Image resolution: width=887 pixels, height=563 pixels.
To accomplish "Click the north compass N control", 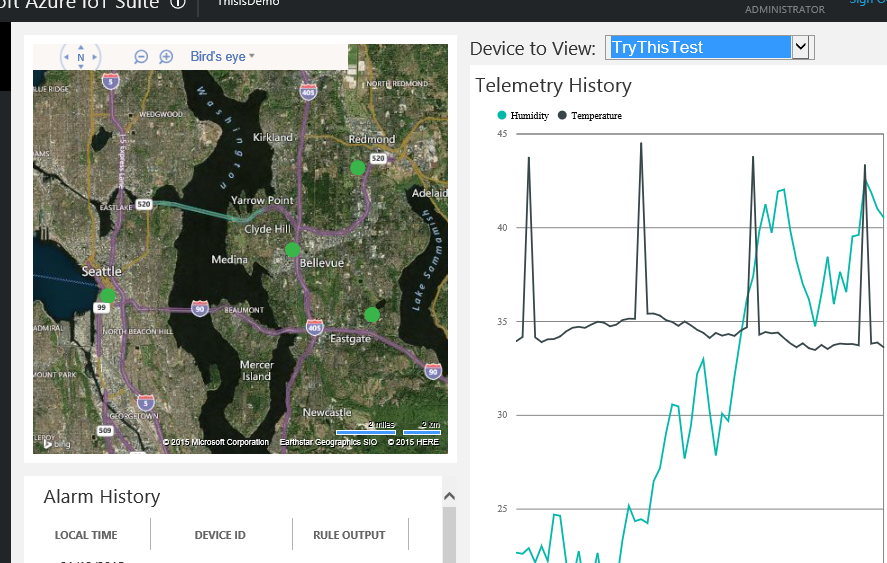I will [81, 57].
